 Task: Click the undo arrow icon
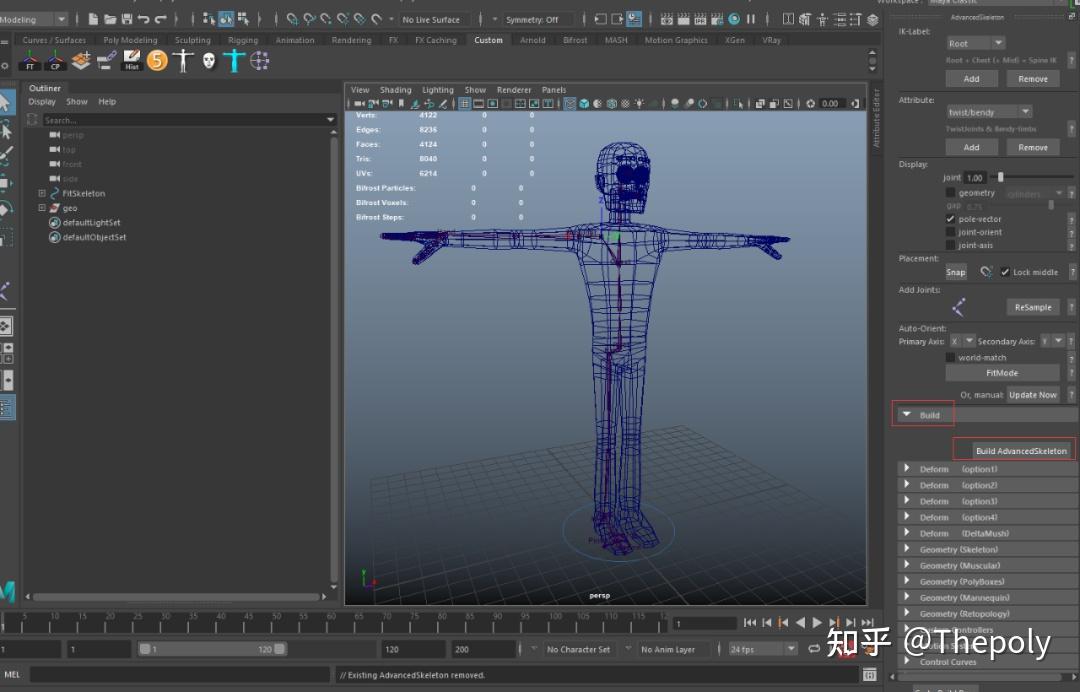[143, 19]
